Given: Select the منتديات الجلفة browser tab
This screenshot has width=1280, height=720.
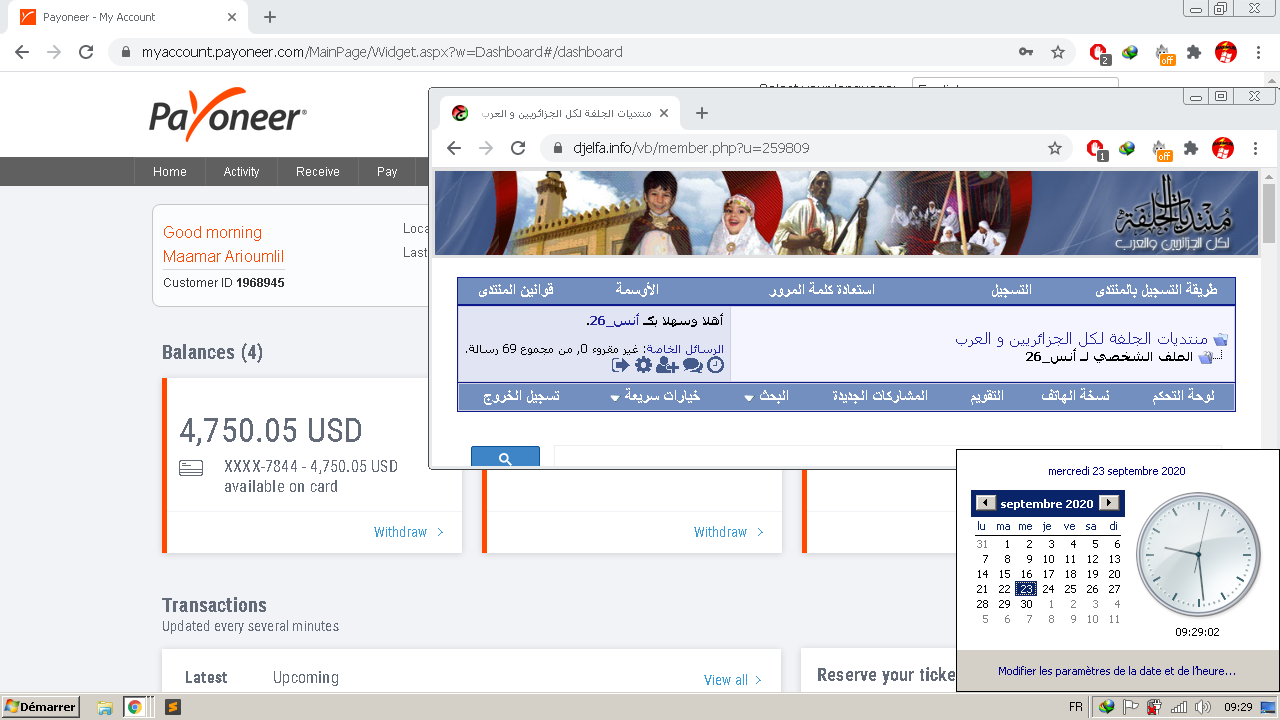Looking at the screenshot, I should tap(560, 113).
